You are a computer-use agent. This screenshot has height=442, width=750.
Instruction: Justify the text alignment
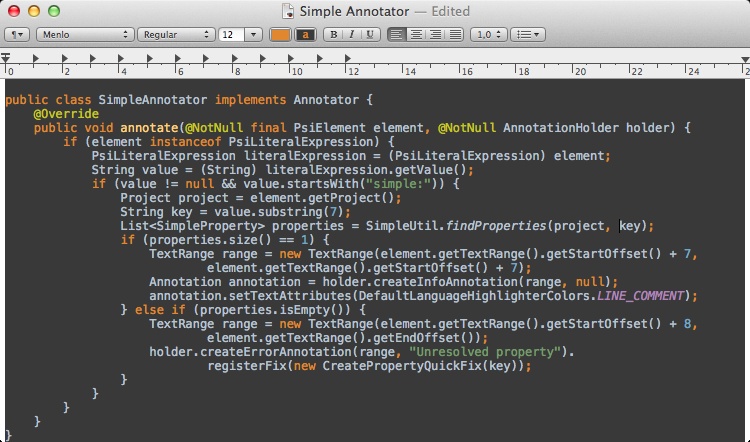point(455,34)
